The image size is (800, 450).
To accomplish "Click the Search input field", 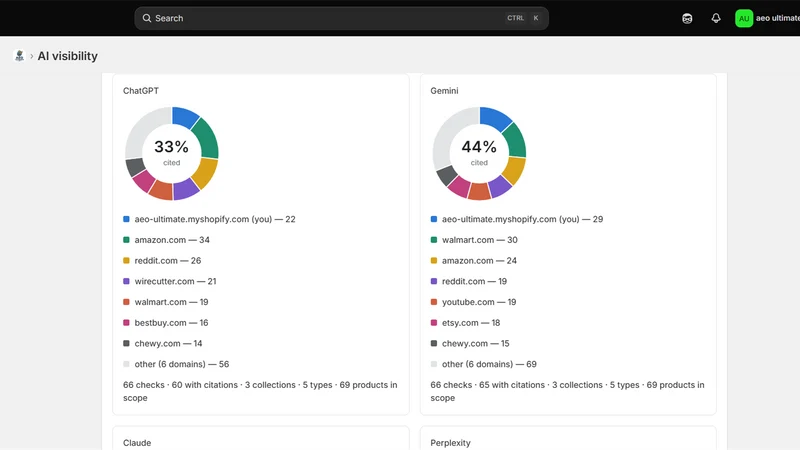I will pyautogui.click(x=341, y=18).
